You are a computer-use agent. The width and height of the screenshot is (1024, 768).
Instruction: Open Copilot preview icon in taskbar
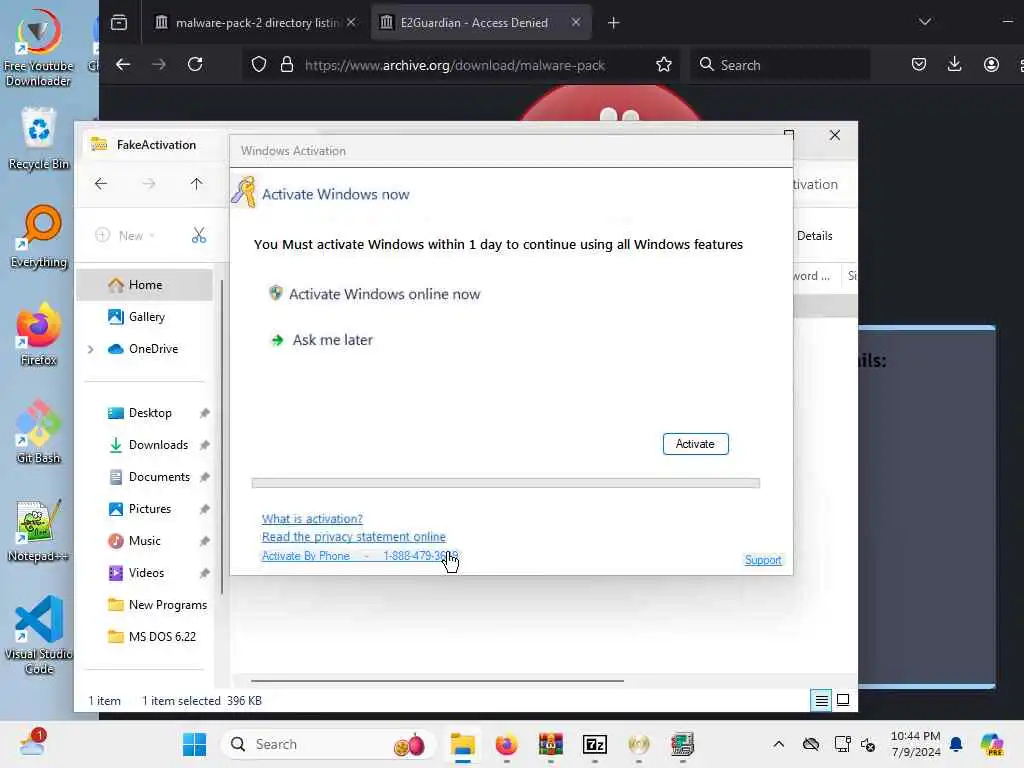[x=991, y=744]
